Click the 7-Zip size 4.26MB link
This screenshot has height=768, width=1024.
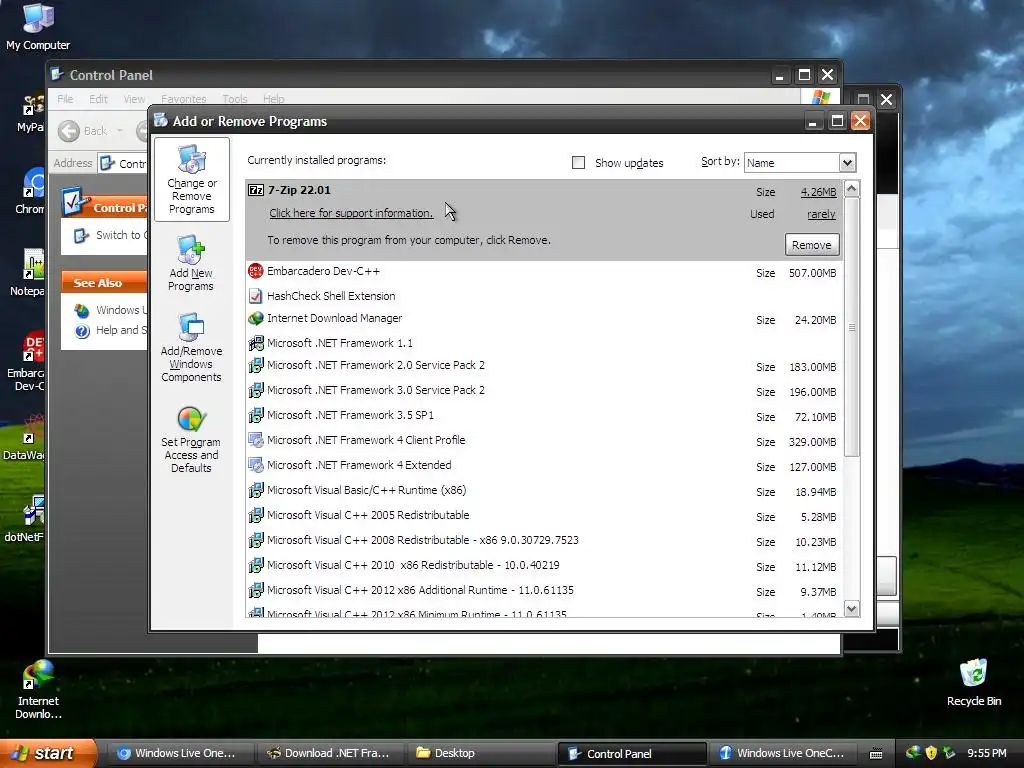click(818, 192)
